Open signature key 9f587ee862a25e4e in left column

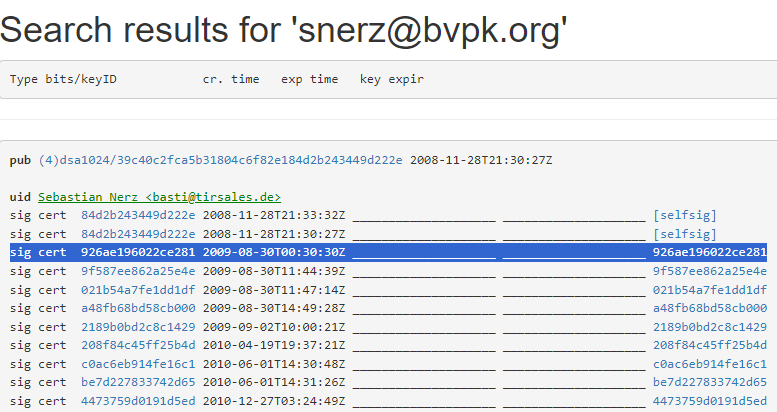(138, 271)
